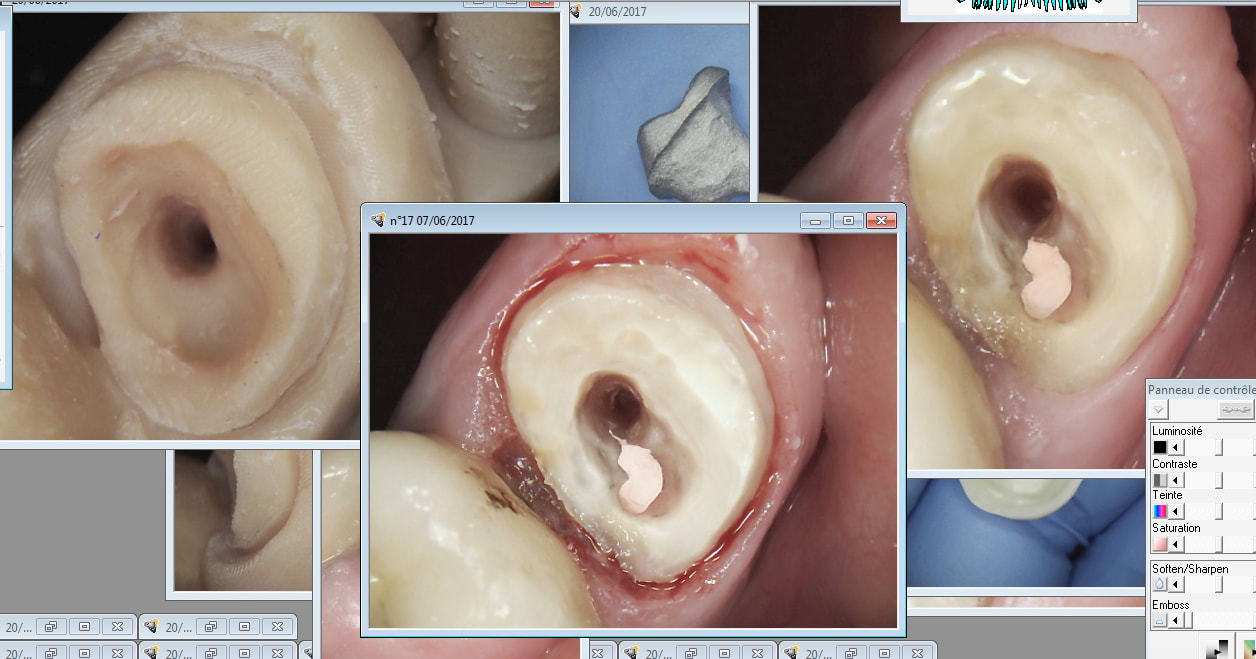
Task: Click the Saturation slider handle
Action: 1219,544
